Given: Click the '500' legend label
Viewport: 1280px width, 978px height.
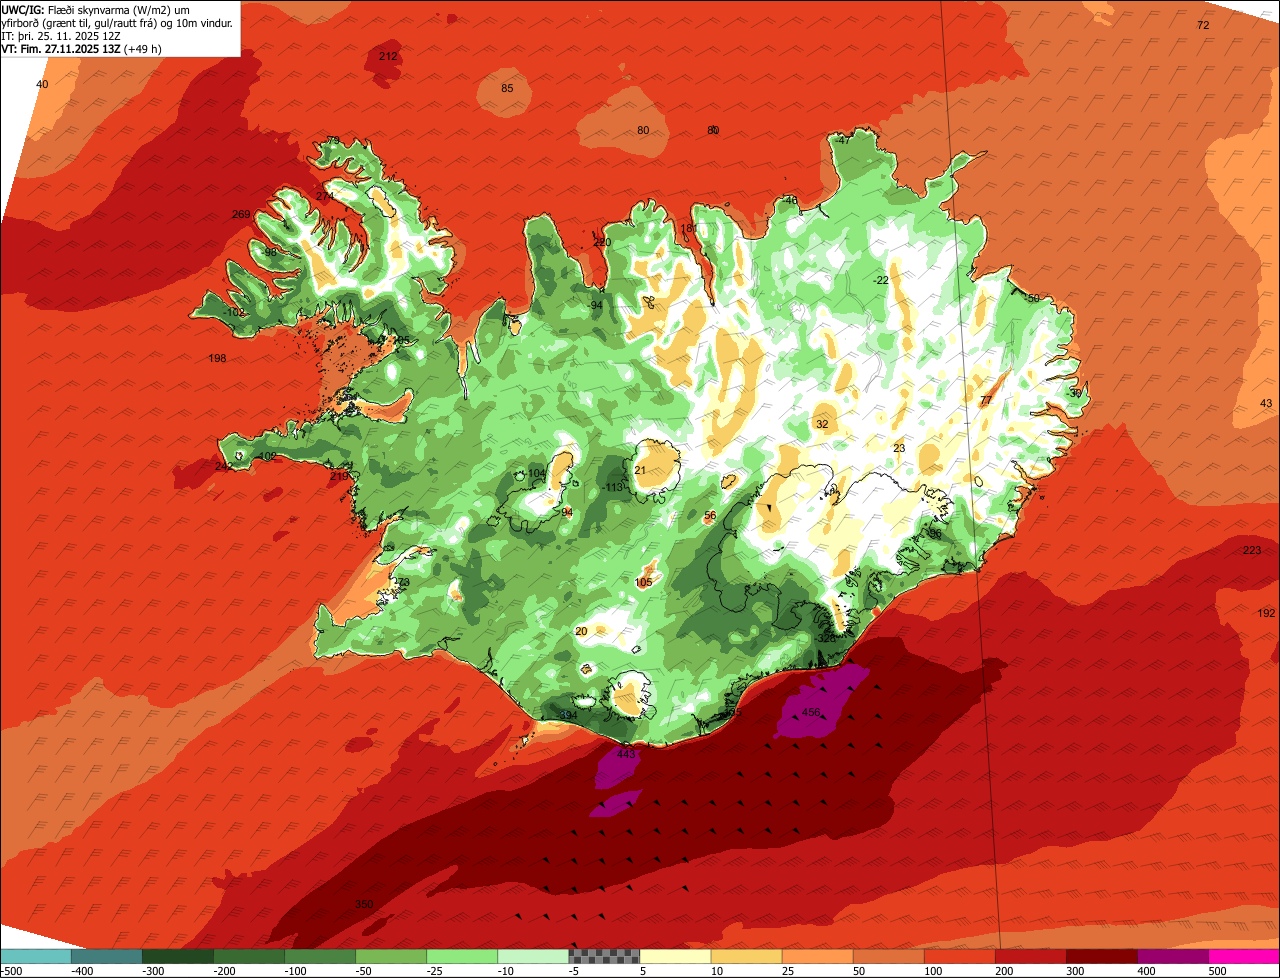Looking at the screenshot, I should point(1216,971).
